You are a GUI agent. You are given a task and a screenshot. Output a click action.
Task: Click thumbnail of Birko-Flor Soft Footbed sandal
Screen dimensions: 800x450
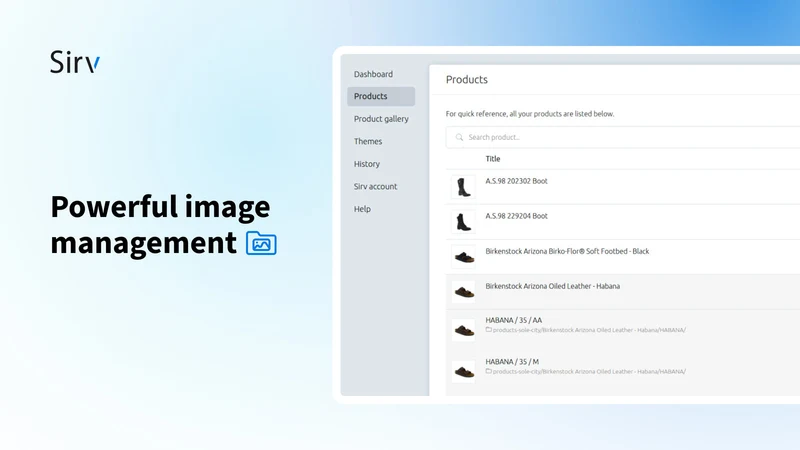click(463, 257)
